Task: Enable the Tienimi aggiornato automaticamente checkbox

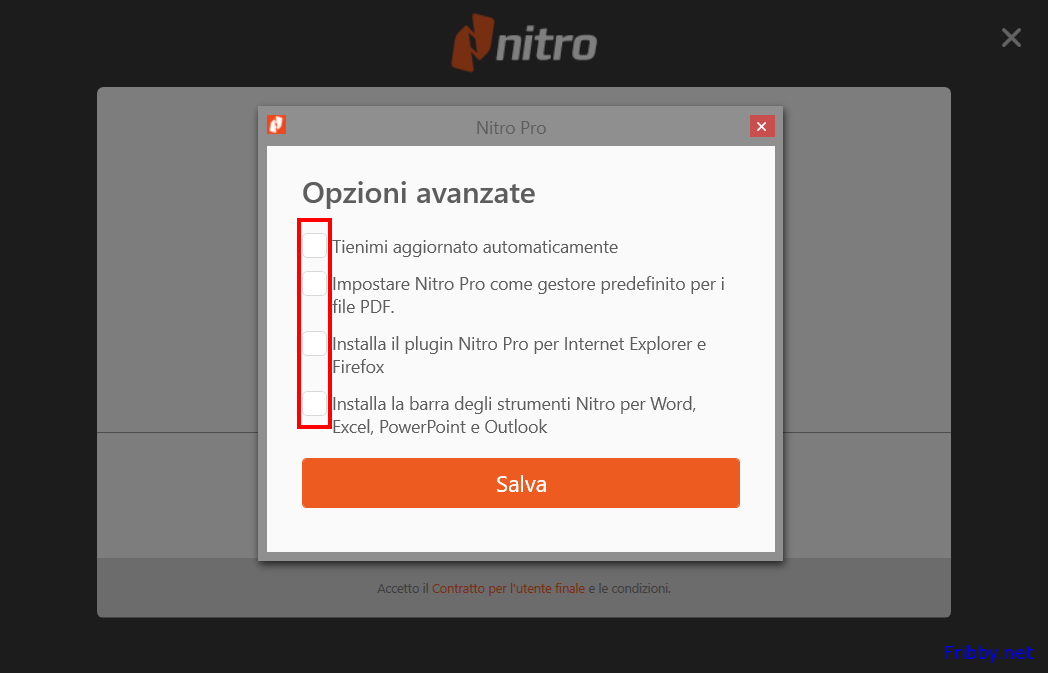Action: 314,245
